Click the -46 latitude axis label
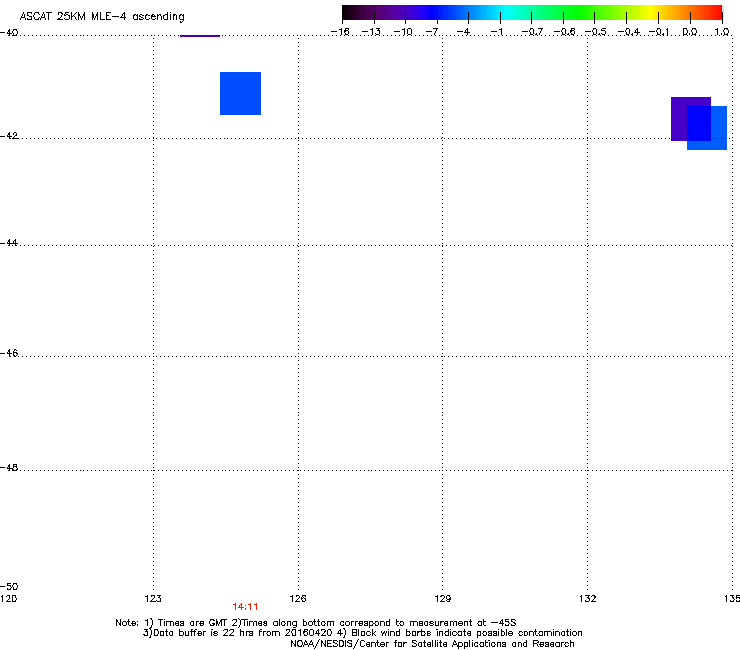This screenshot has width=740, height=650. tap(9, 353)
